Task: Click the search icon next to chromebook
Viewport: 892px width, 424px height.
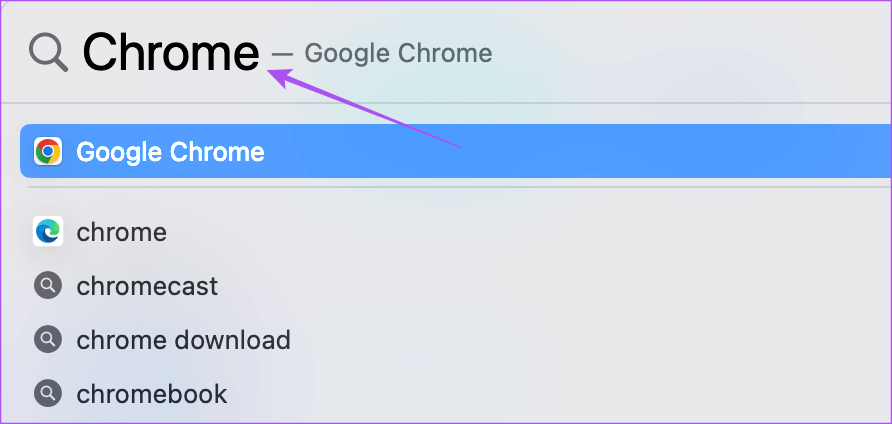Action: coord(47,394)
